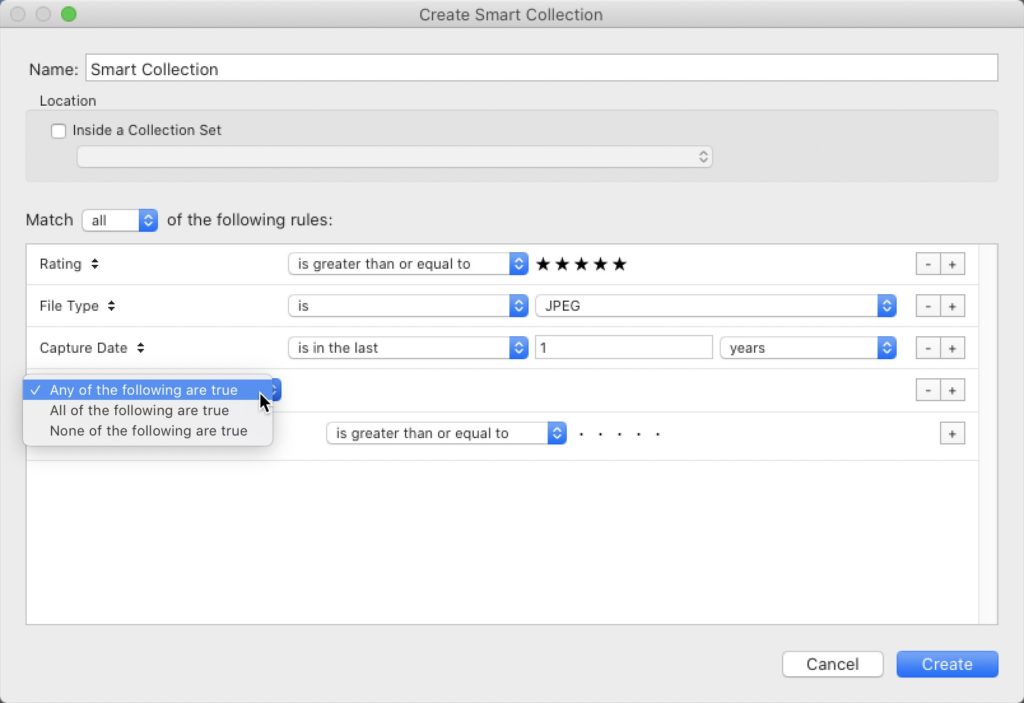Open the Capture Date criteria selector
The width and height of the screenshot is (1024, 703).
click(x=92, y=348)
